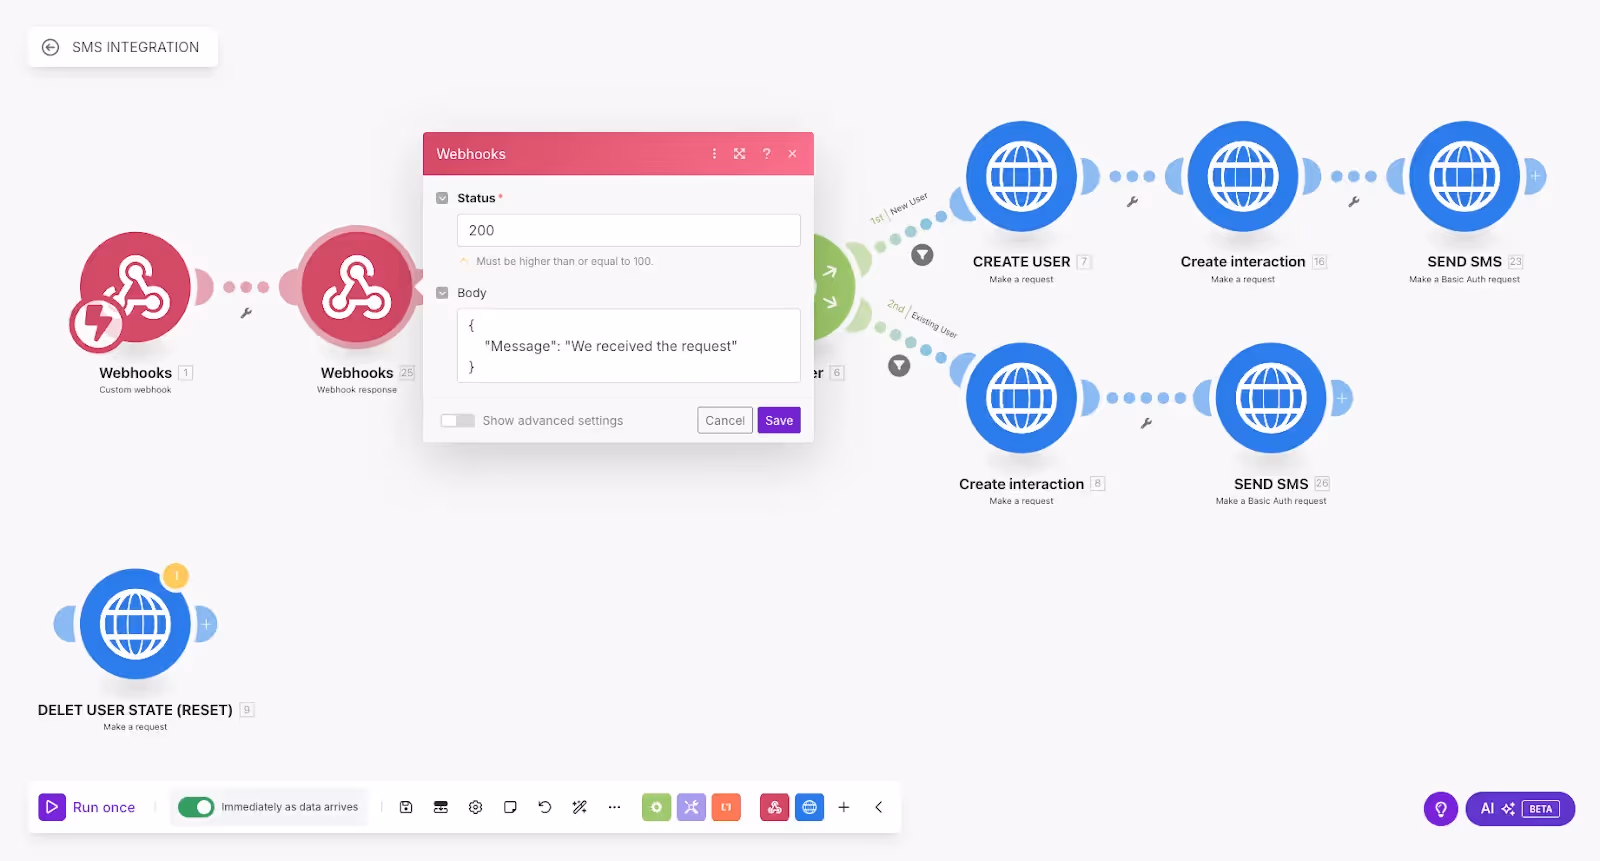Expand more options ellipsis in bottom toolbar

(614, 807)
